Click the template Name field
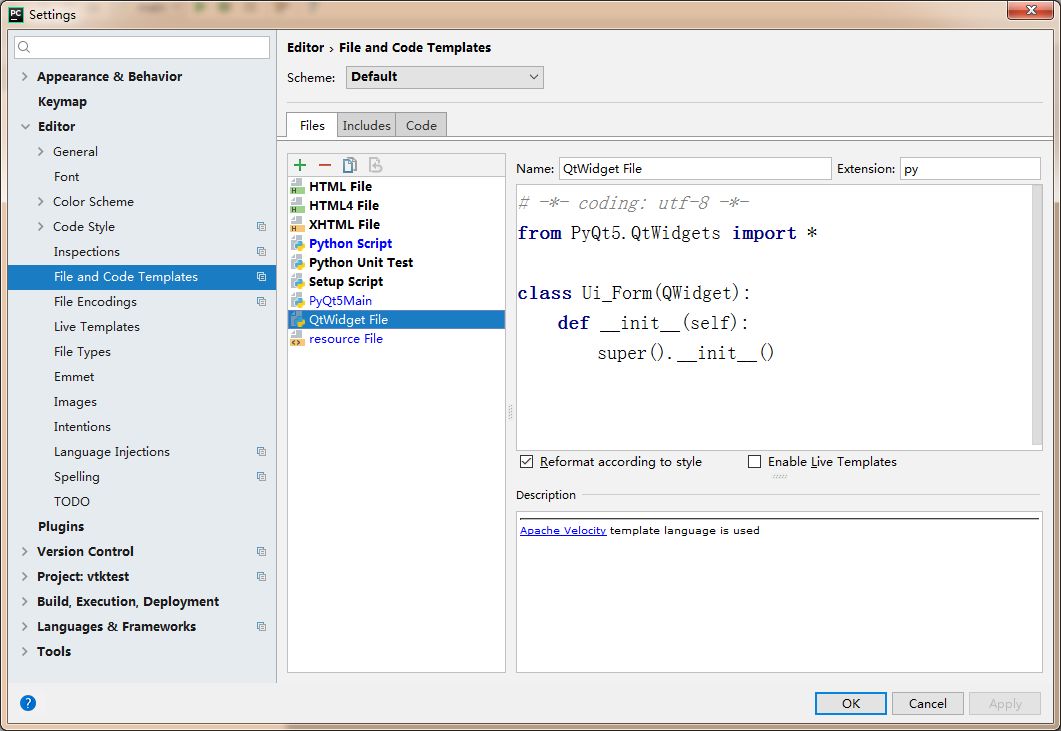Screen dimensions: 1061x731 695,169
